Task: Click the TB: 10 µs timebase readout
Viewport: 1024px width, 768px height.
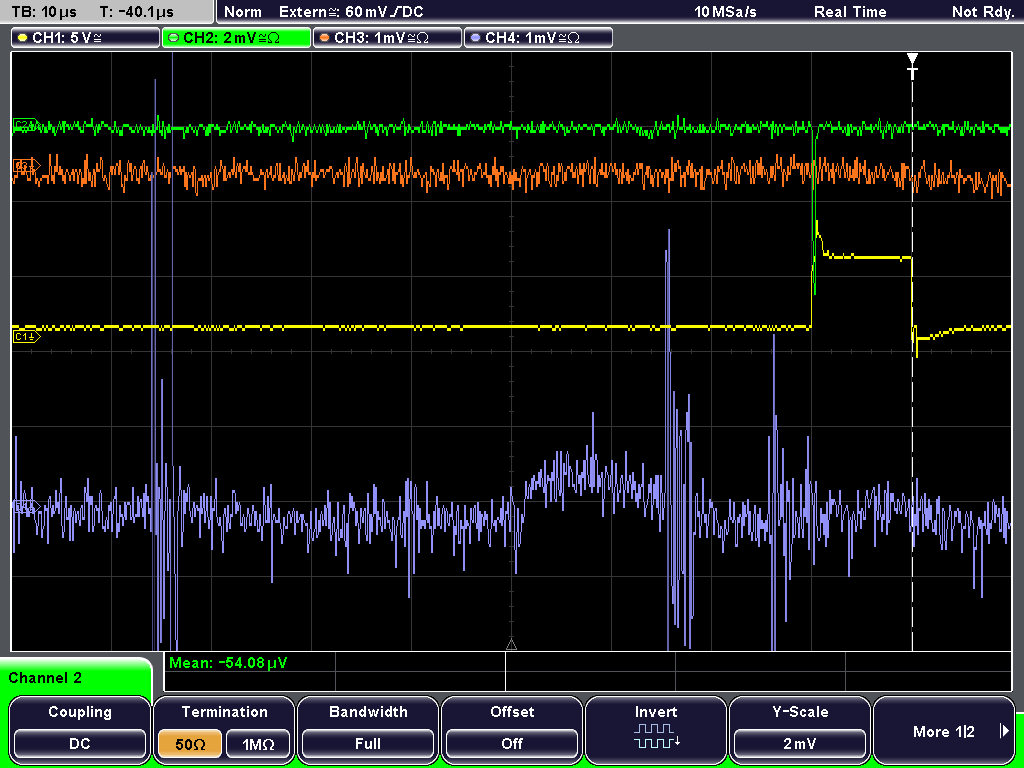Action: pyautogui.click(x=44, y=12)
